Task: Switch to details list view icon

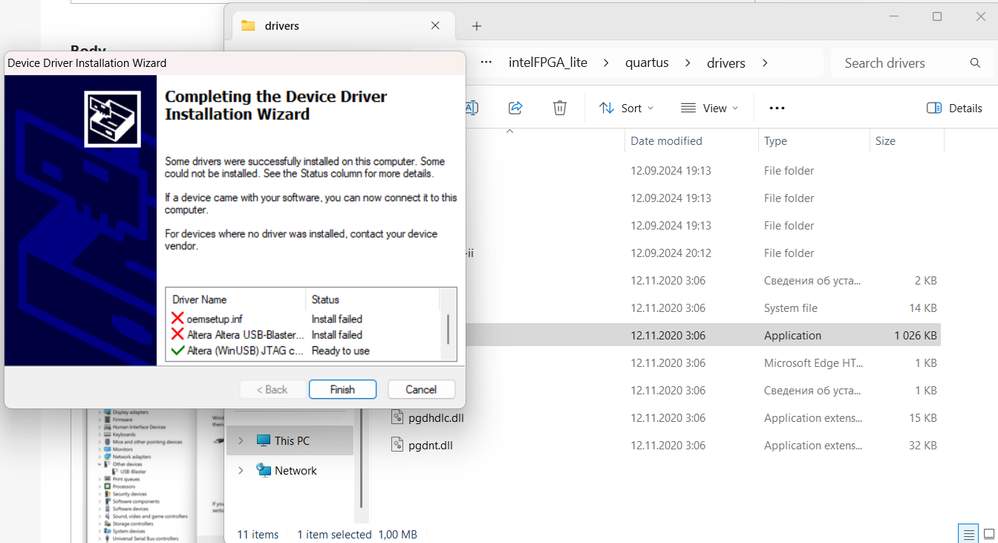Action: (967, 534)
